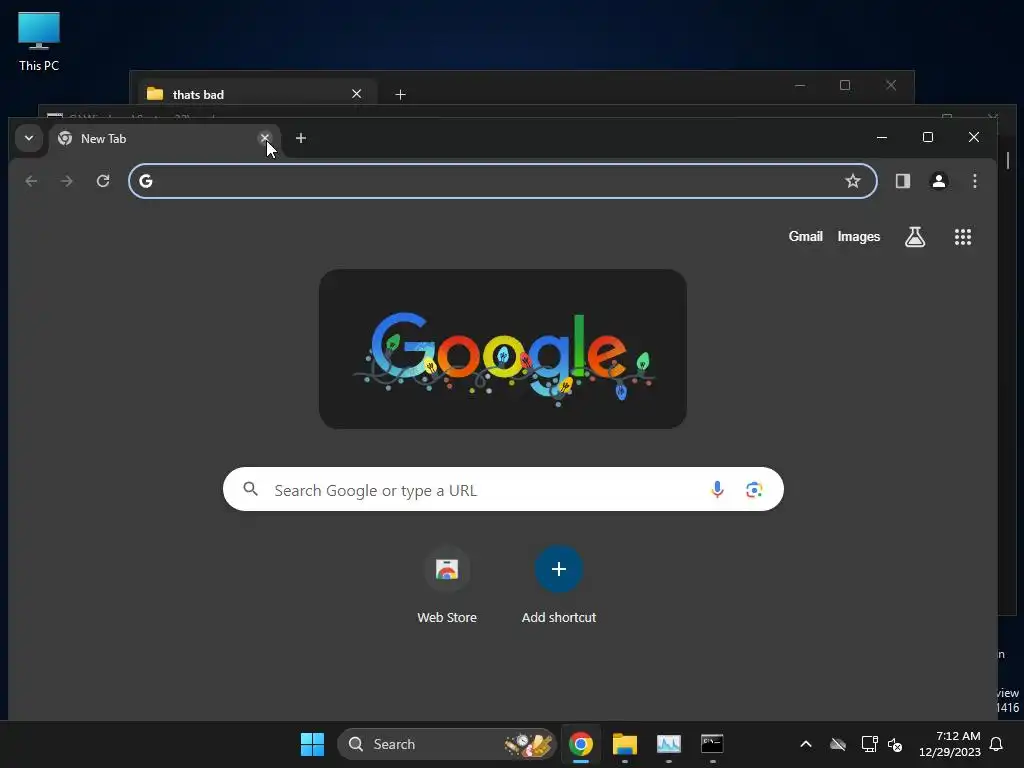Image resolution: width=1024 pixels, height=768 pixels.
Task: Bookmark this tab with star icon
Action: (852, 181)
